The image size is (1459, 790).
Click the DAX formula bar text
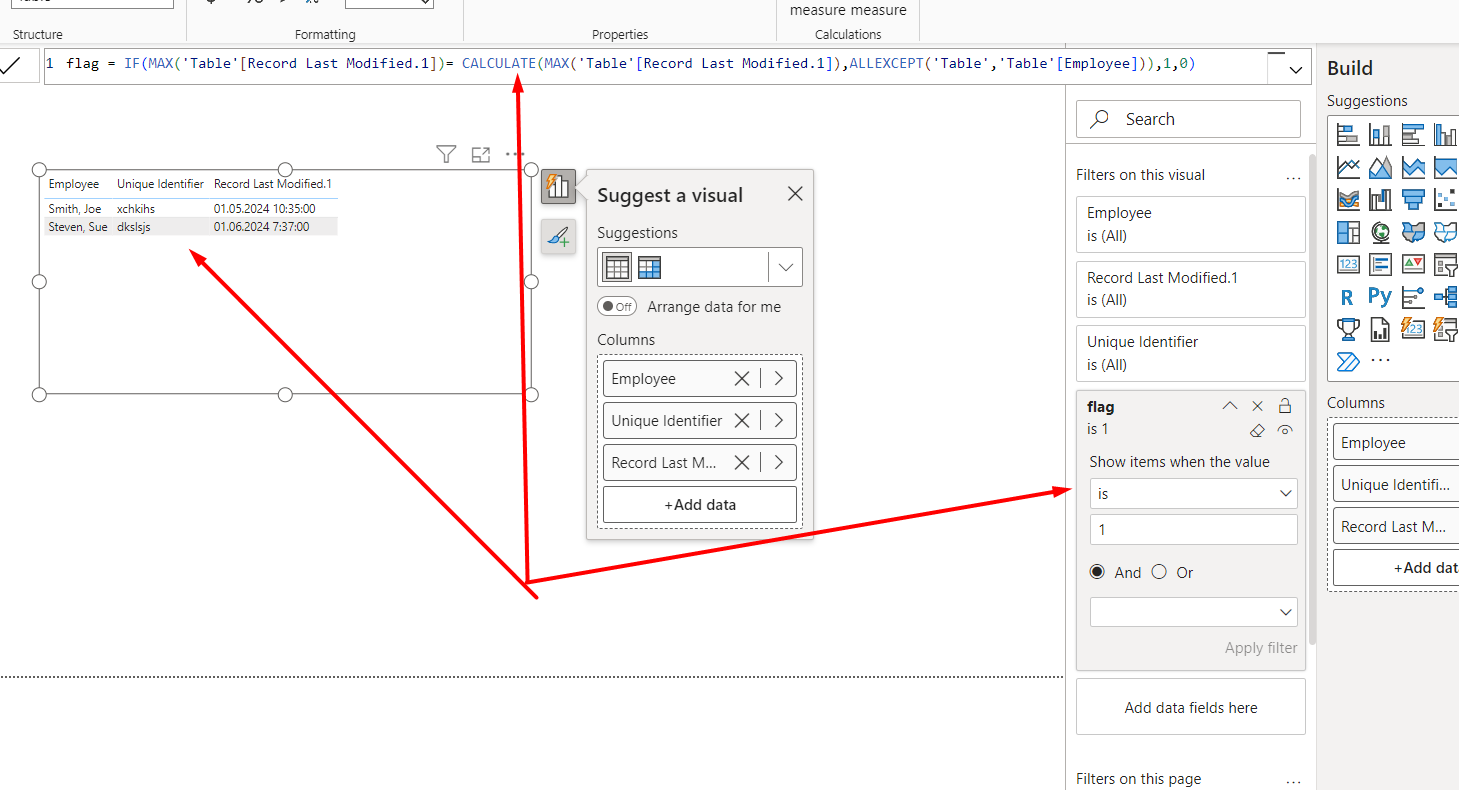point(631,64)
